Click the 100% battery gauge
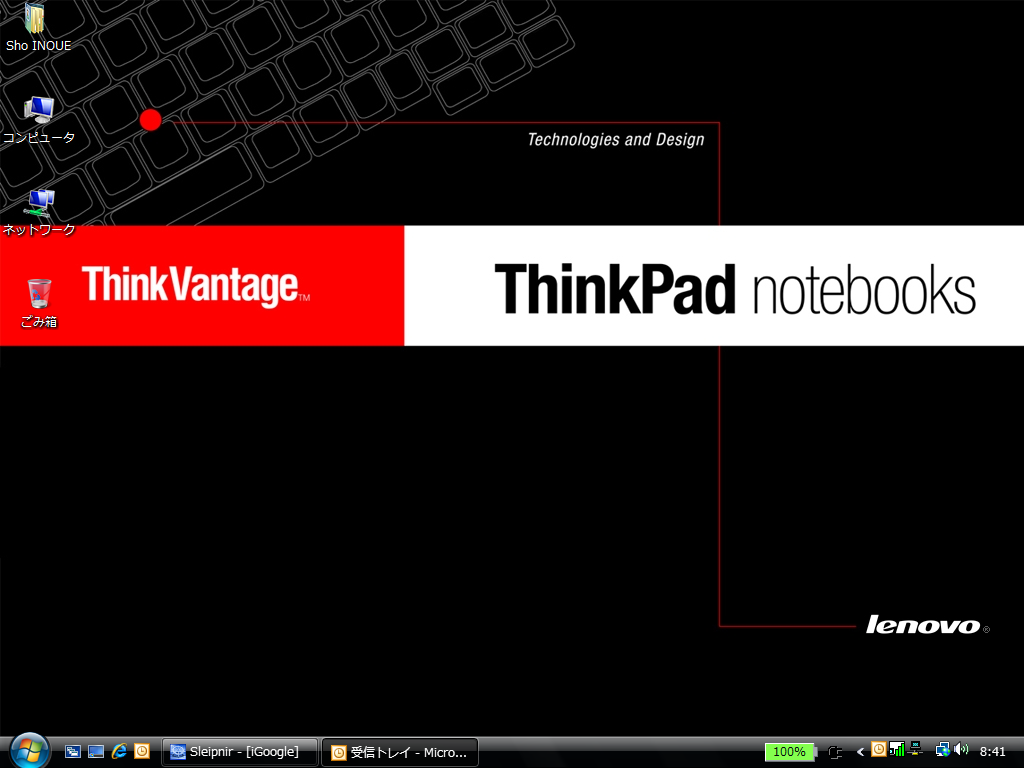 [x=790, y=752]
